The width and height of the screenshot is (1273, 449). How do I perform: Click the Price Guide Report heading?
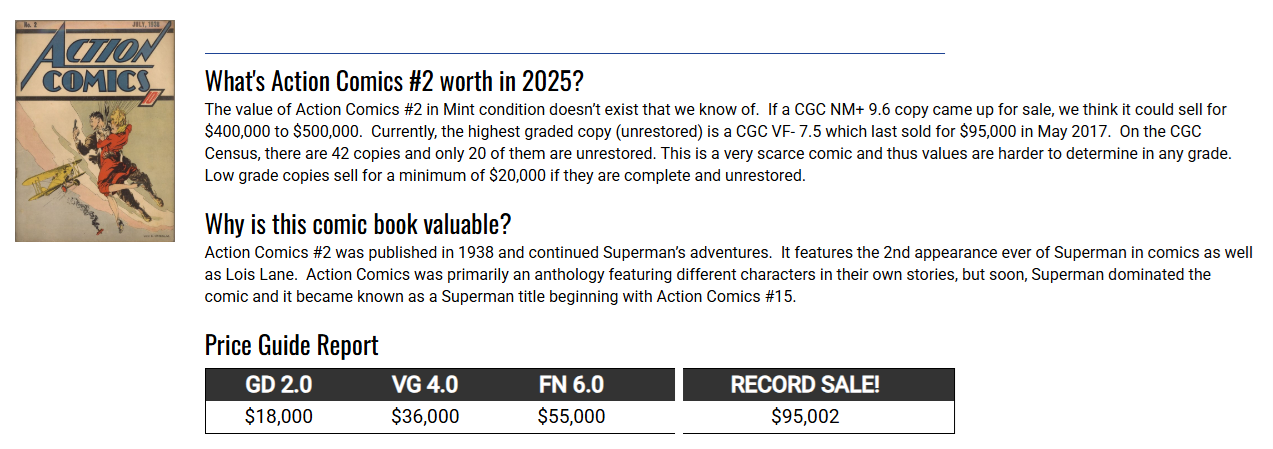click(x=292, y=345)
